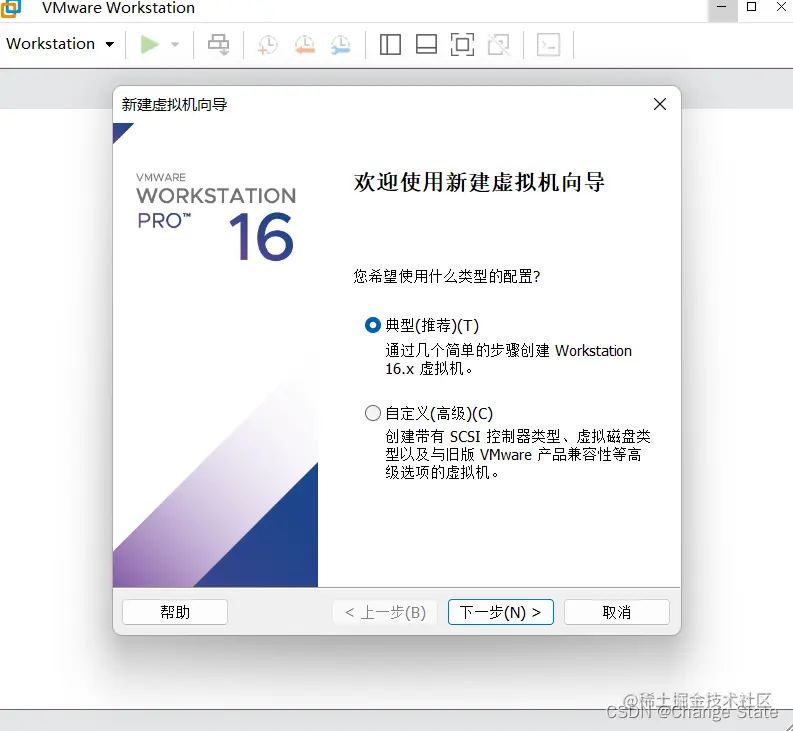Click the 上一步(B) Back button
The height and width of the screenshot is (731, 793).
point(385,612)
